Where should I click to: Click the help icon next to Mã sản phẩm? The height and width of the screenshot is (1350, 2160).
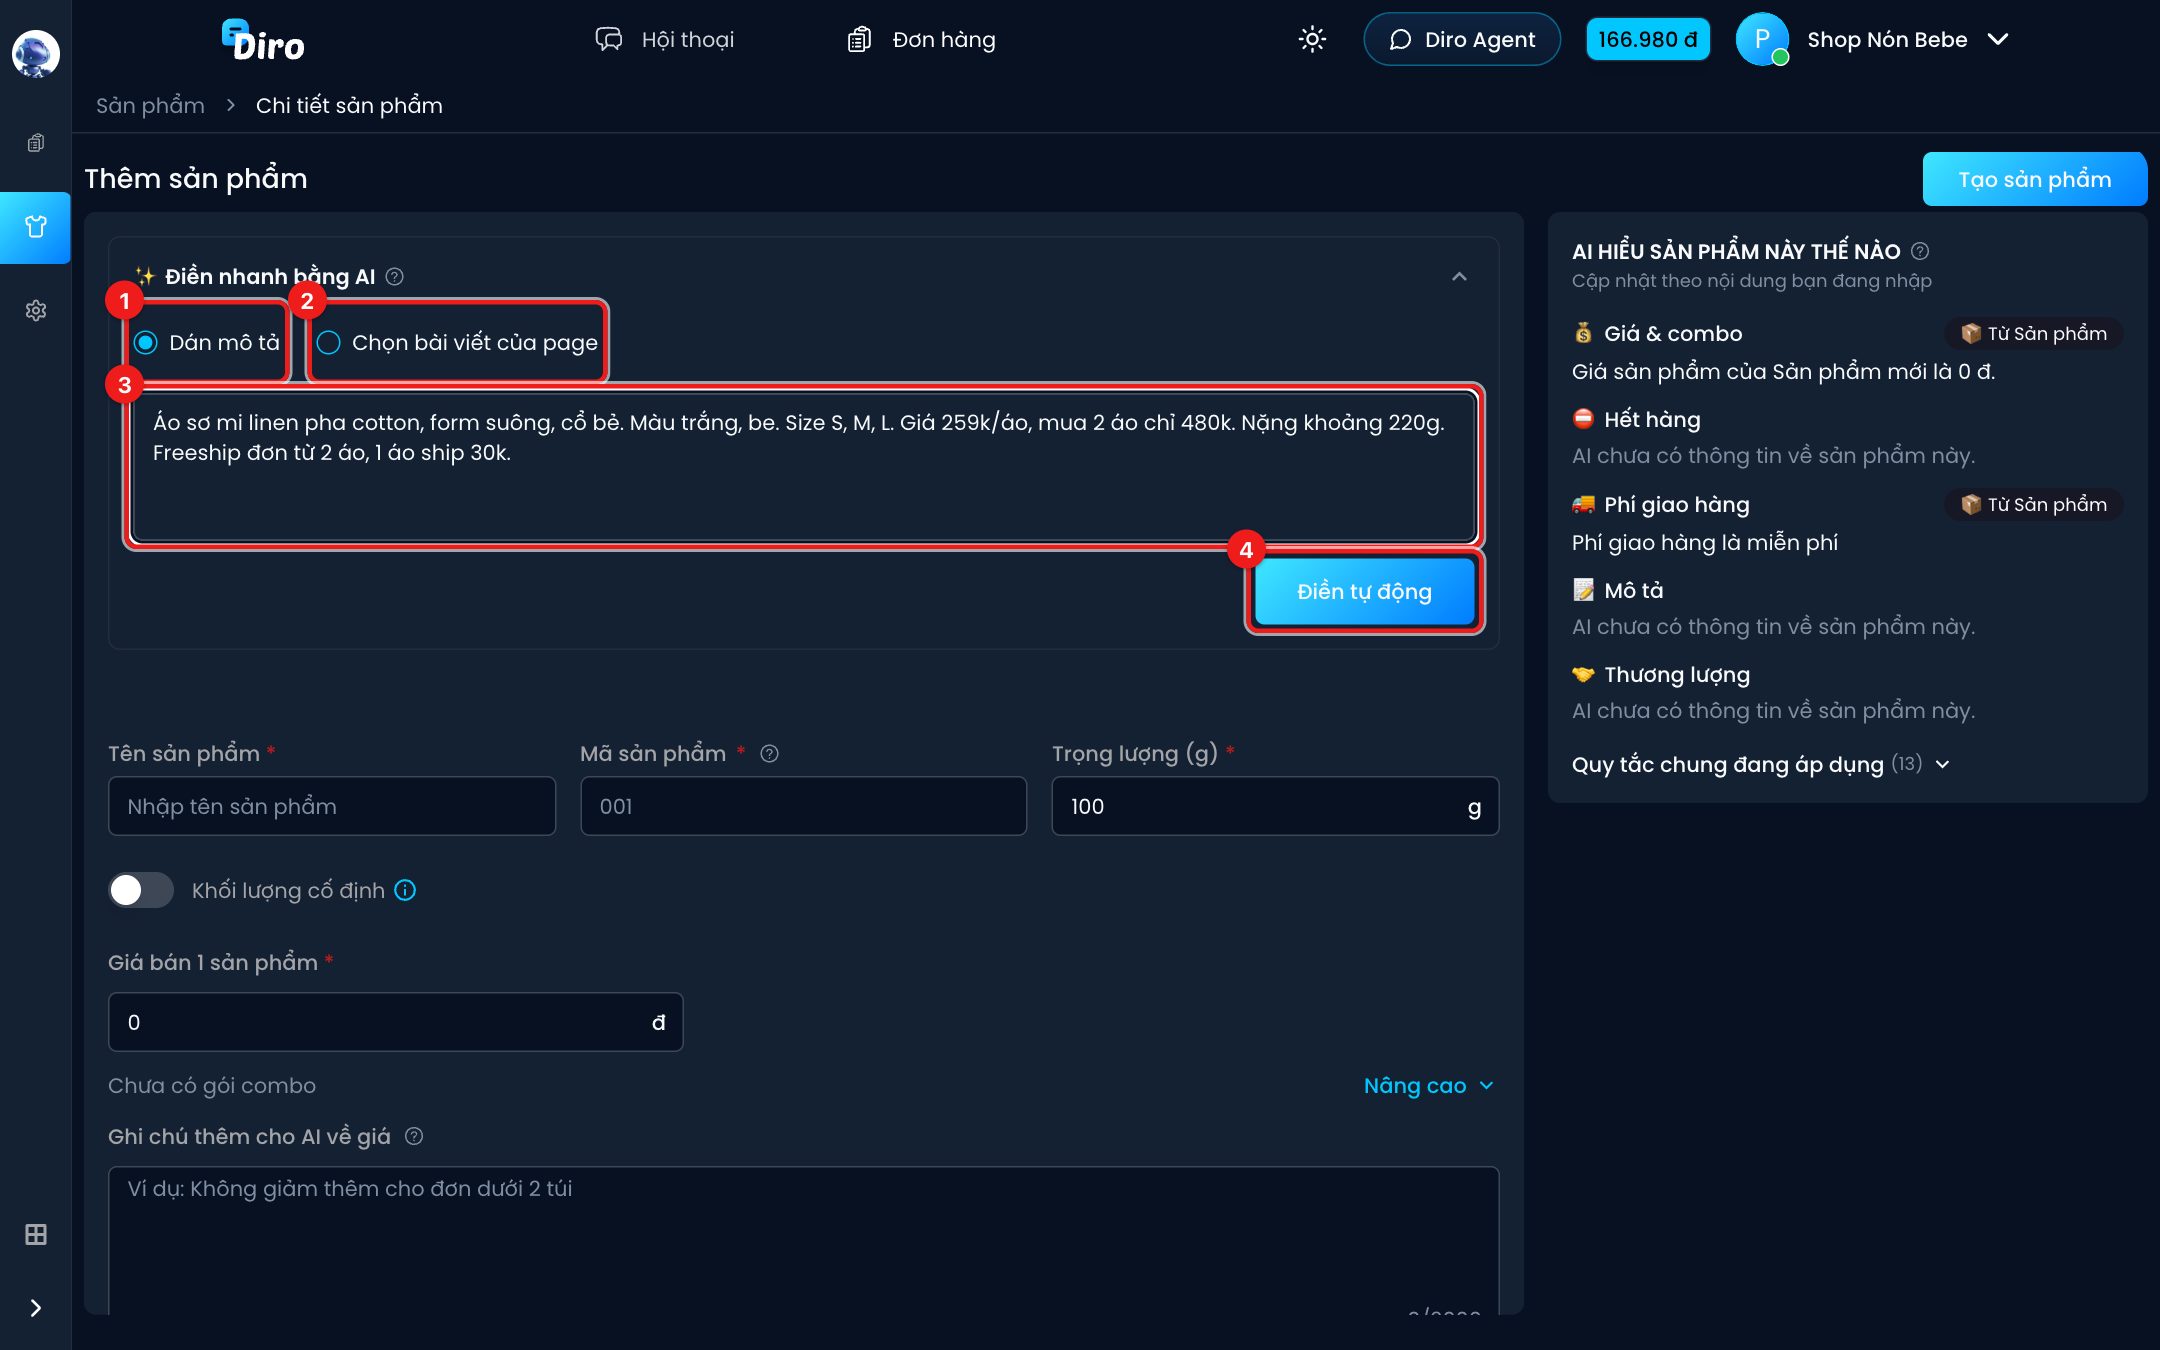[769, 754]
